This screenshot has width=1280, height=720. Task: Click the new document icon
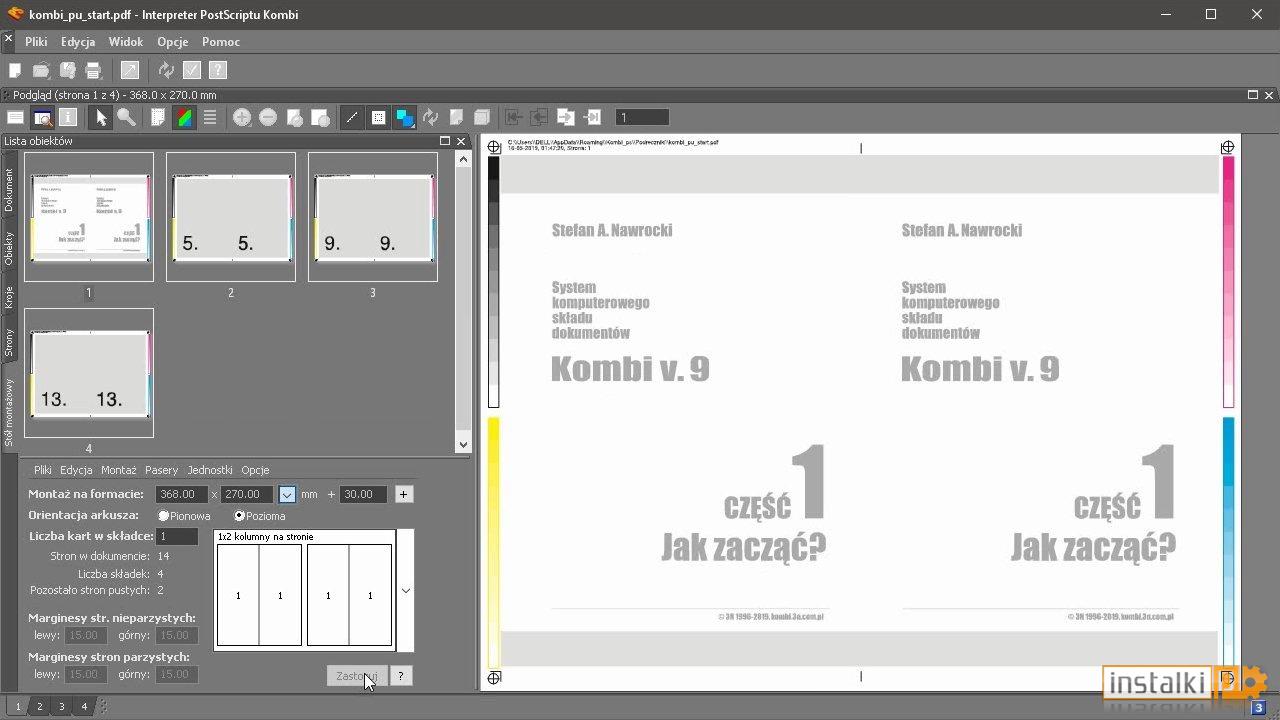pos(15,70)
